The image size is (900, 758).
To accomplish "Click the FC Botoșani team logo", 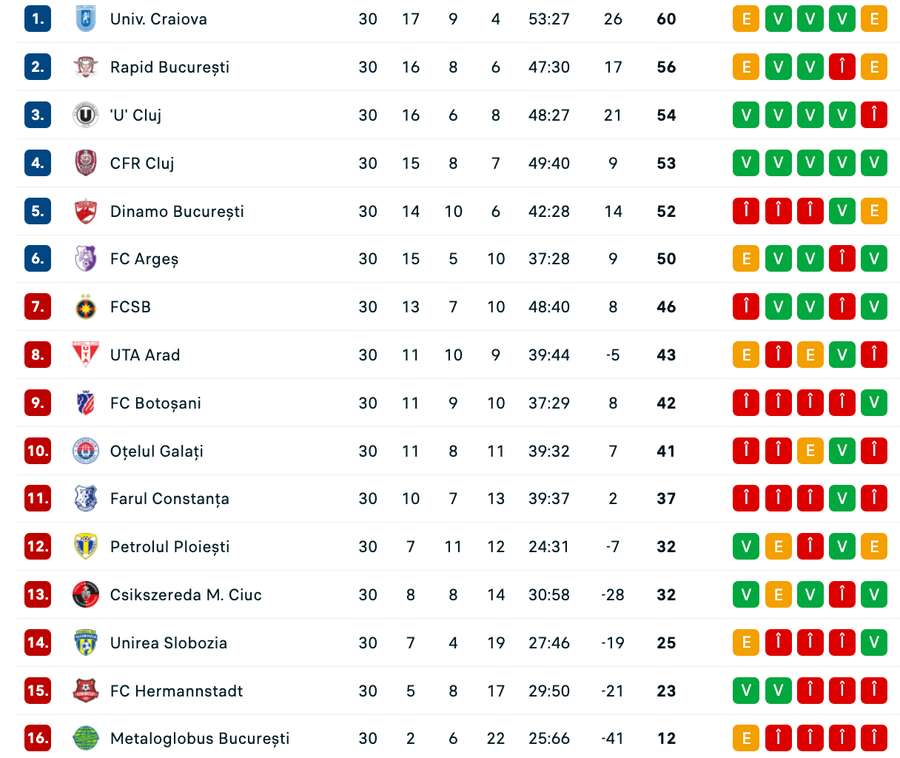I will [85, 403].
